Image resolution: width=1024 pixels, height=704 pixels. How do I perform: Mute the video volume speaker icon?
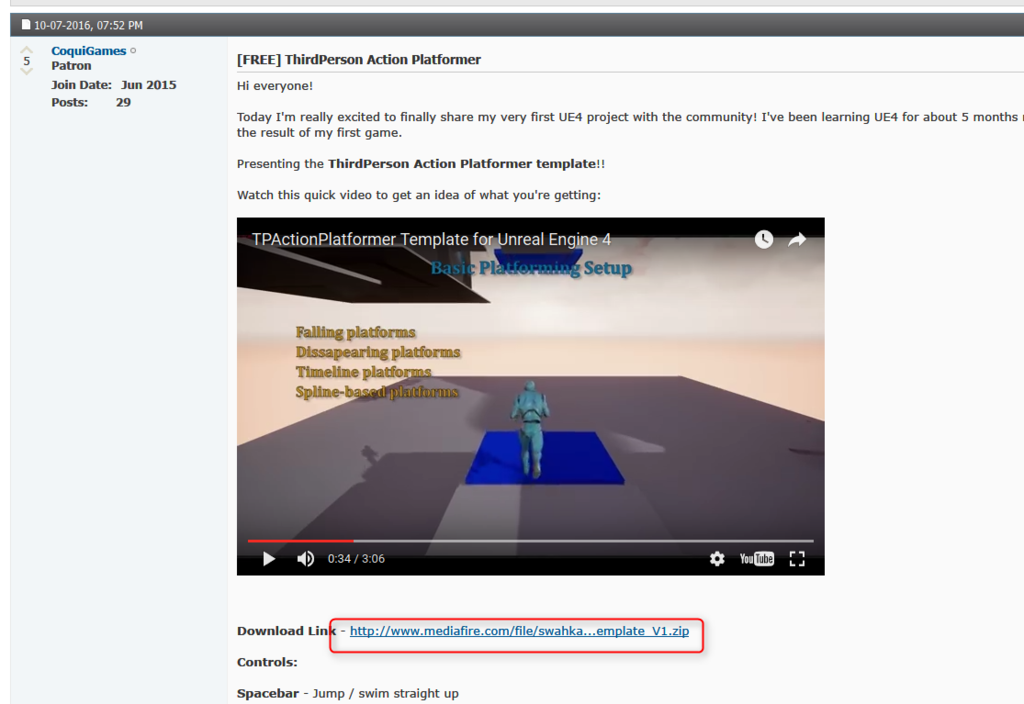coord(306,559)
